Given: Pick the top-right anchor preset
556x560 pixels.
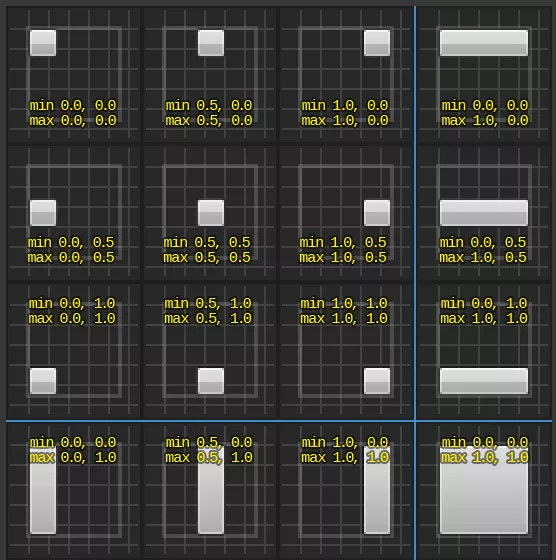Looking at the screenshot, I should click(x=346, y=75).
